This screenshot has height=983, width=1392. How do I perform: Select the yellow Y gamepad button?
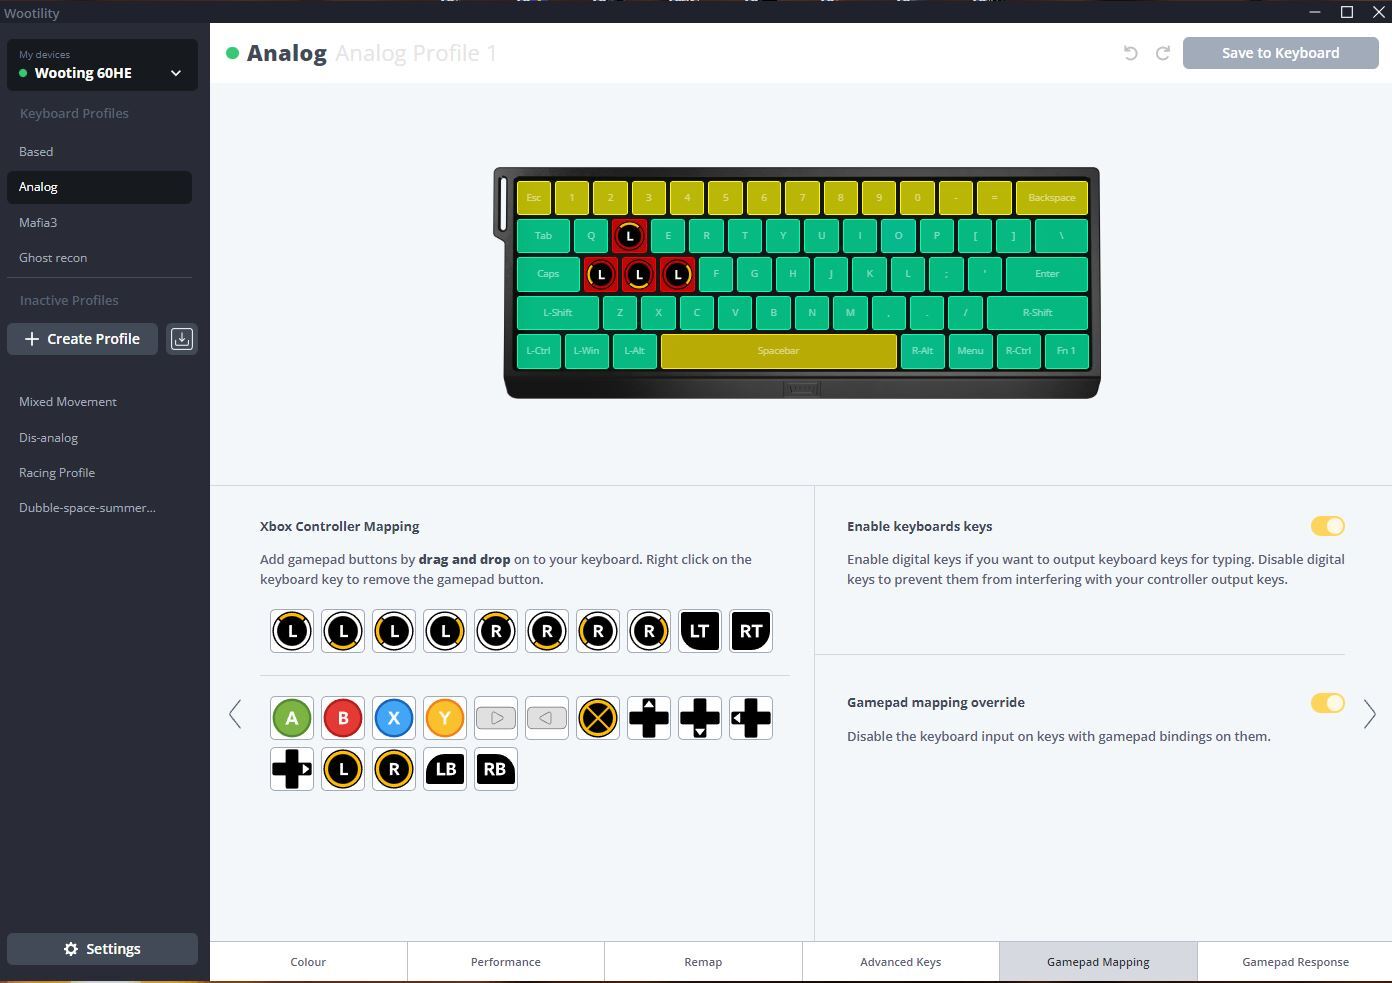(445, 718)
